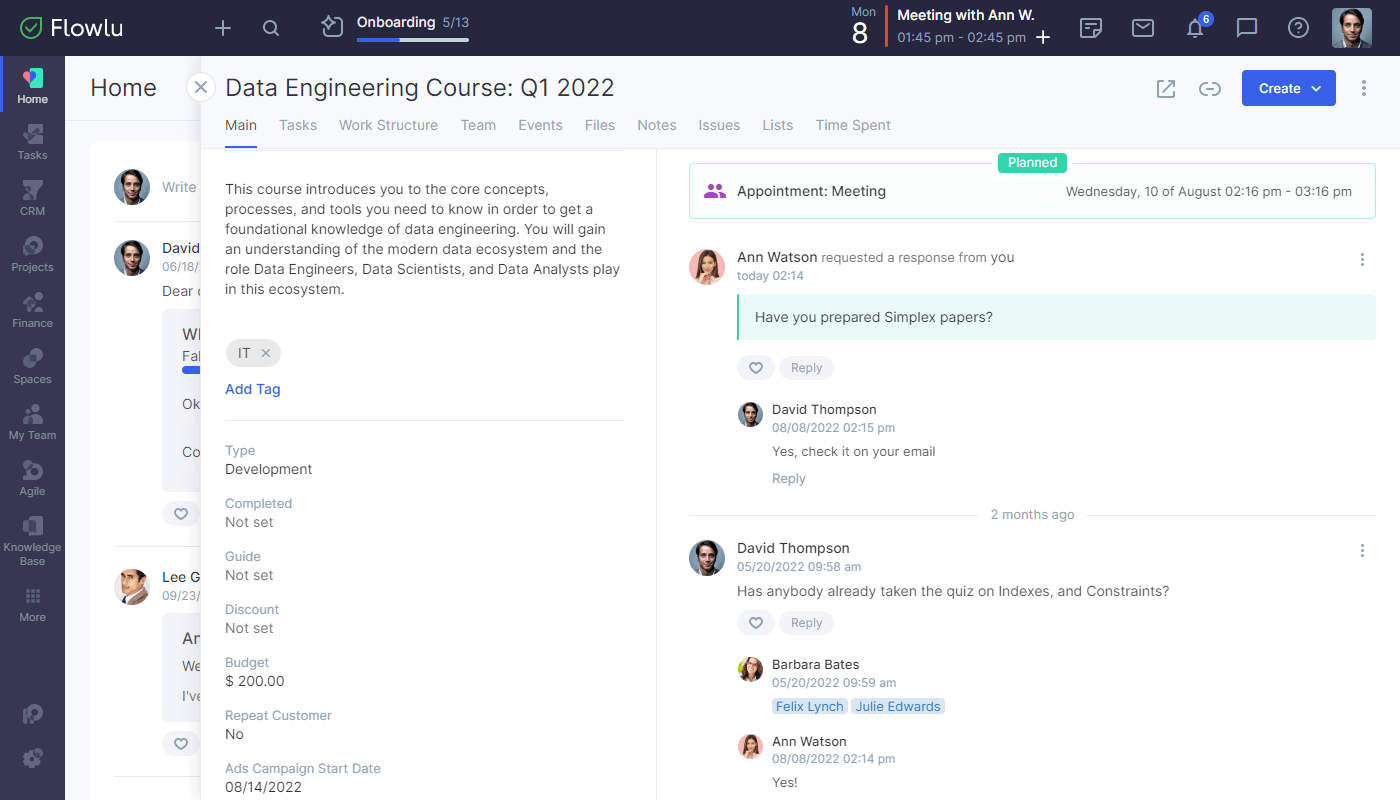Click Ann Watson's avatar in request
Image resolution: width=1400 pixels, height=800 pixels.
tap(707, 267)
